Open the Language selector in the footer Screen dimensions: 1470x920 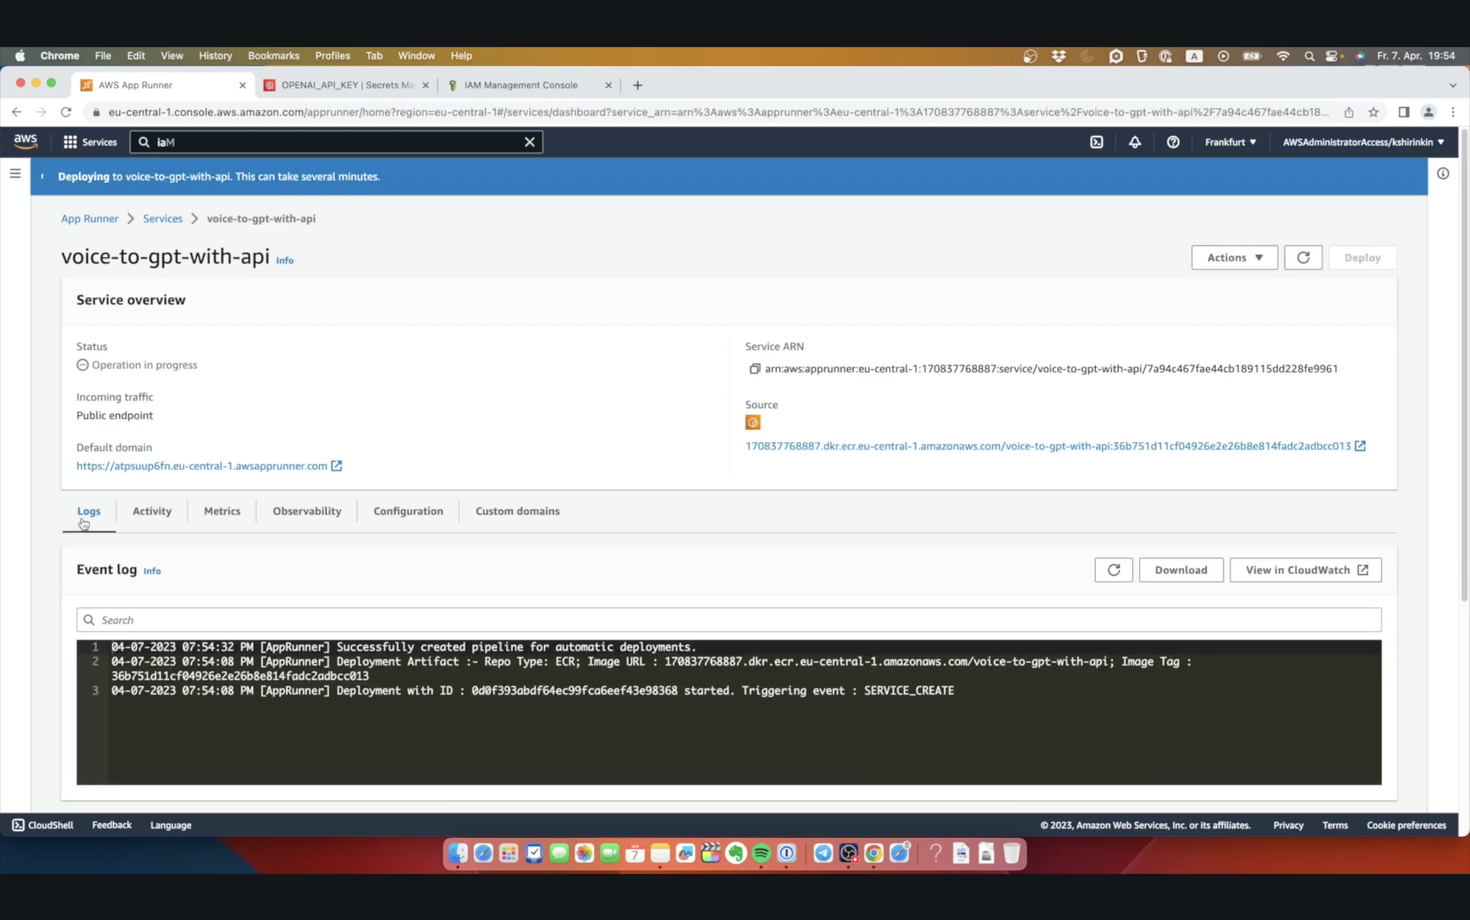click(171, 825)
